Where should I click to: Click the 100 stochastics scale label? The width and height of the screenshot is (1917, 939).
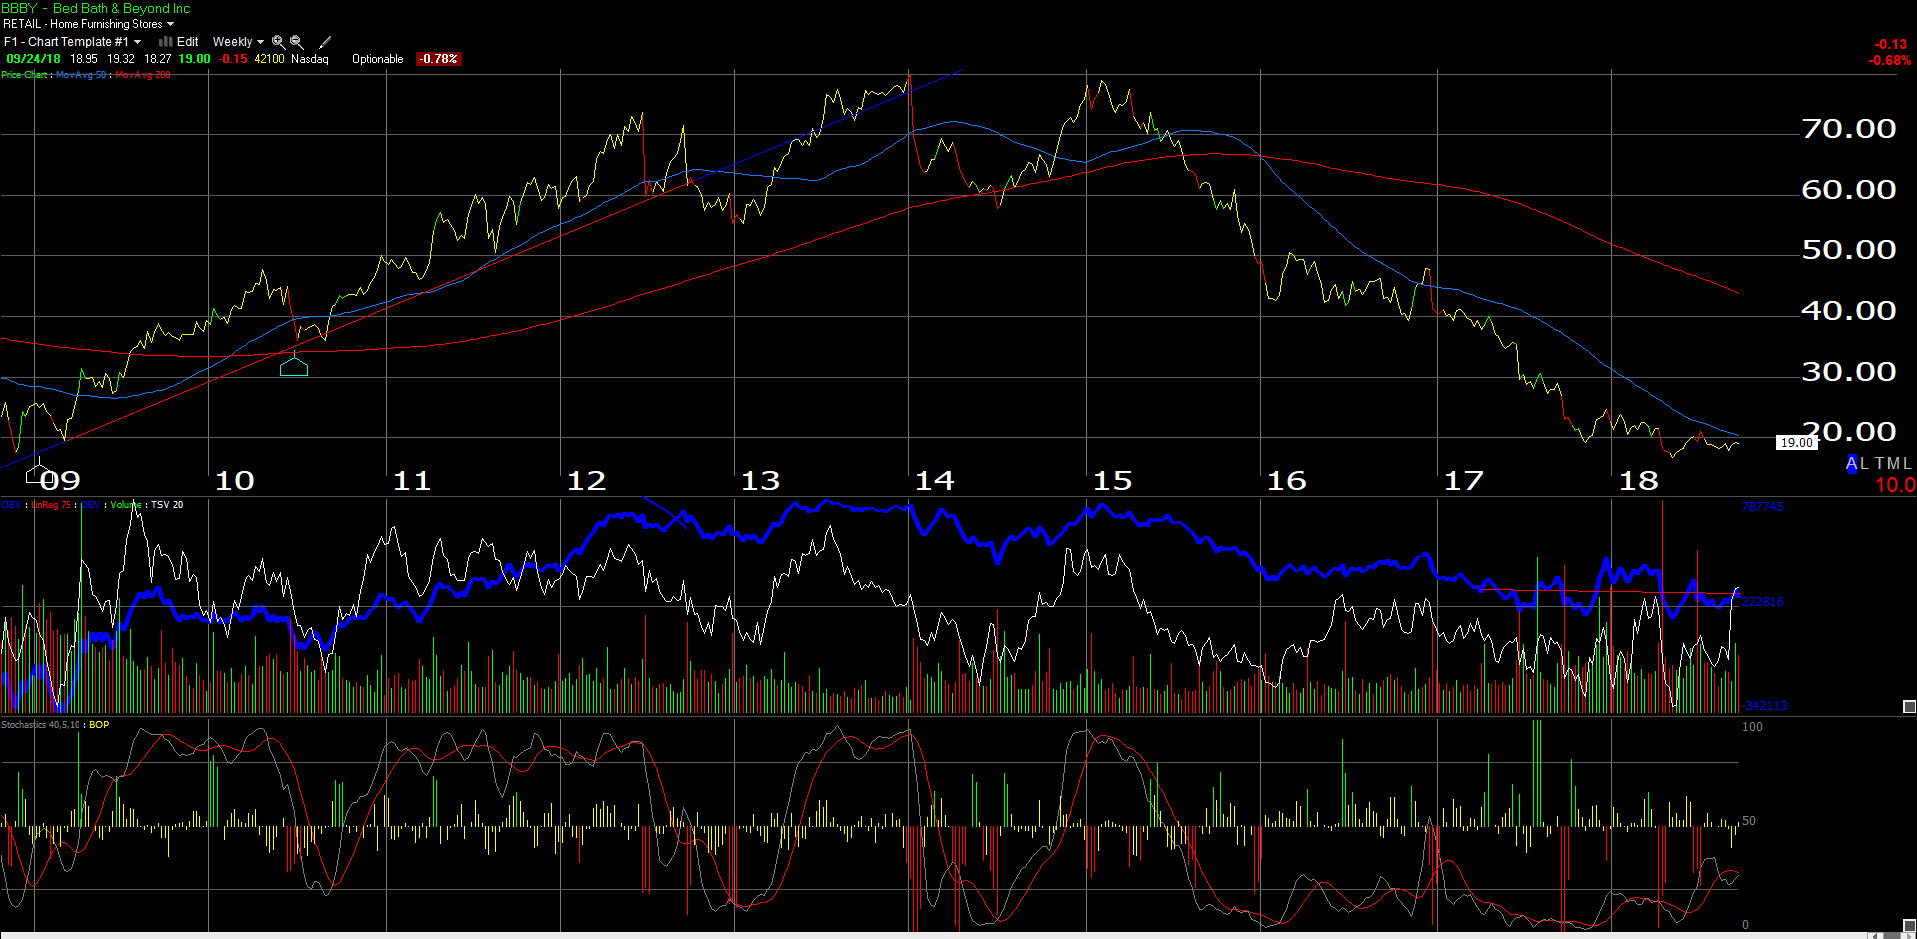pos(1752,727)
